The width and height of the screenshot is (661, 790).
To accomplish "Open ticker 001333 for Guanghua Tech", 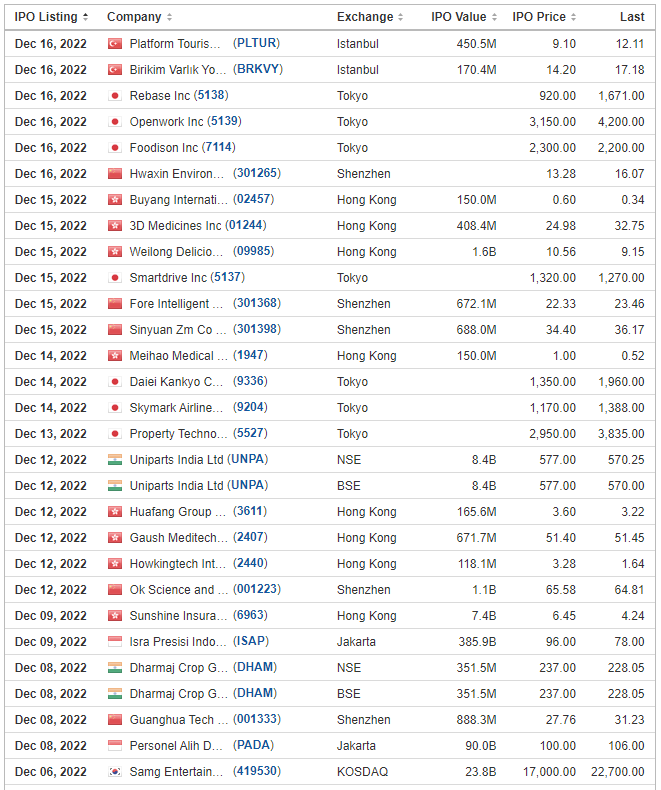I will click(256, 719).
